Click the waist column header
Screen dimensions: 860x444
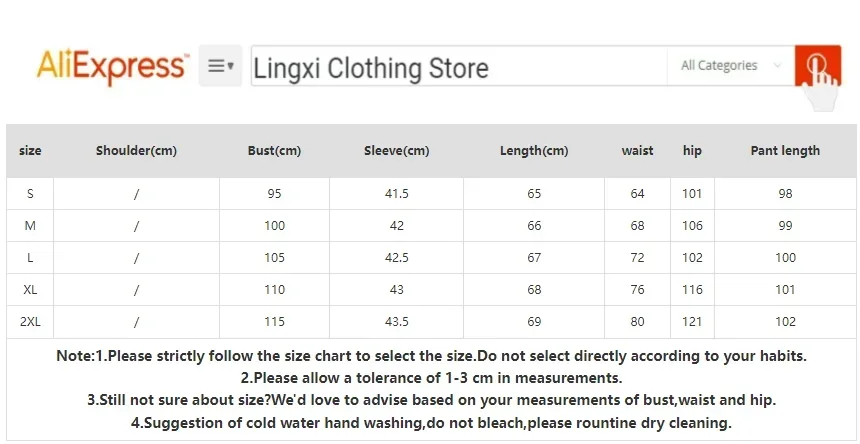(637, 151)
